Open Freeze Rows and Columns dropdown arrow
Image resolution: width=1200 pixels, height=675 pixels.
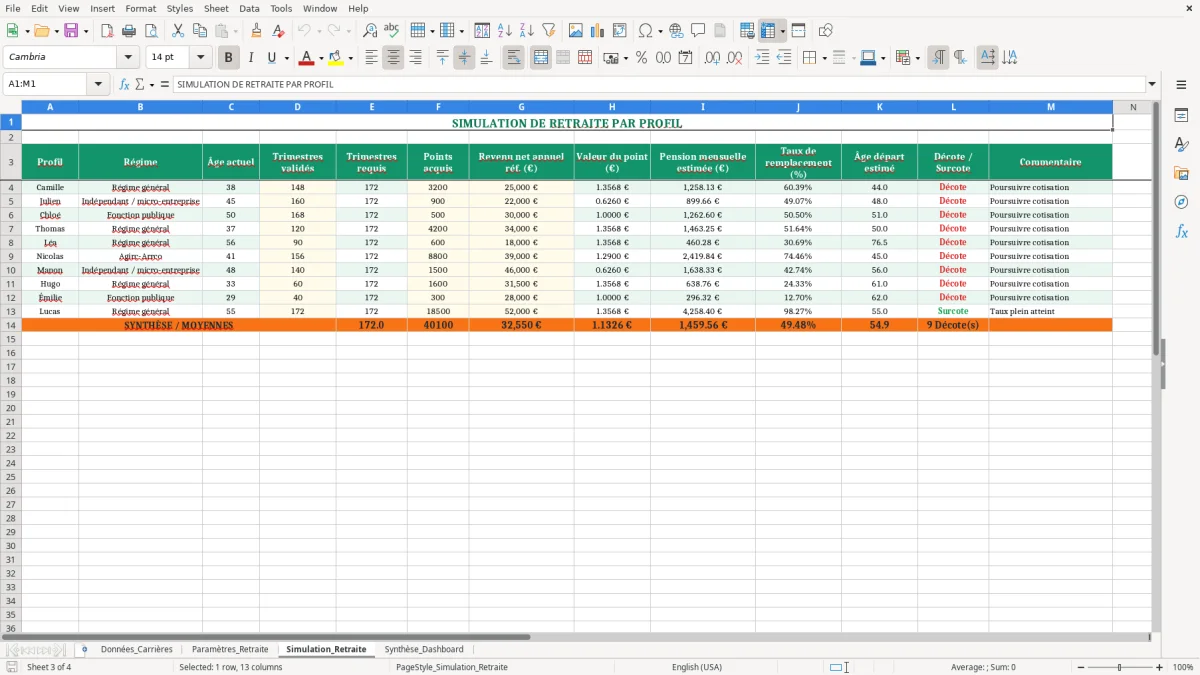coord(783,31)
